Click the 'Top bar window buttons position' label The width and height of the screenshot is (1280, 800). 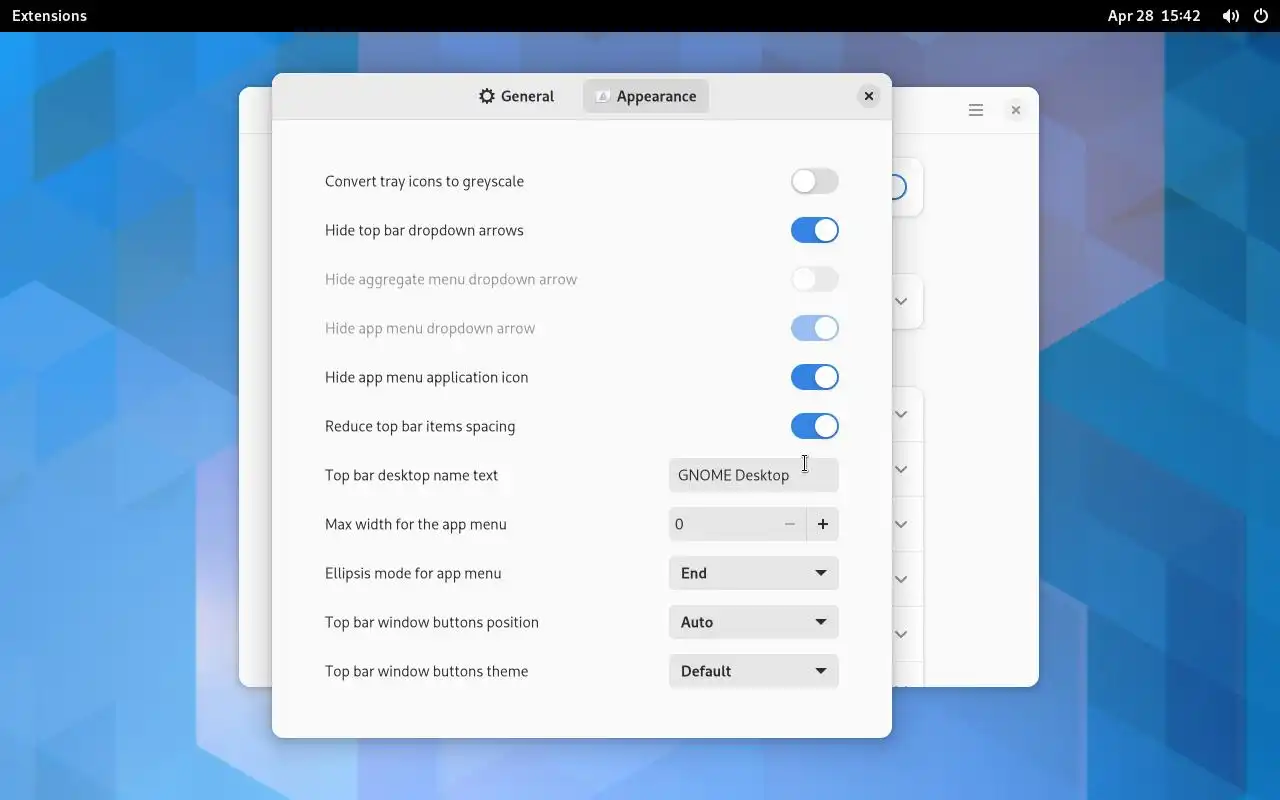coord(432,622)
